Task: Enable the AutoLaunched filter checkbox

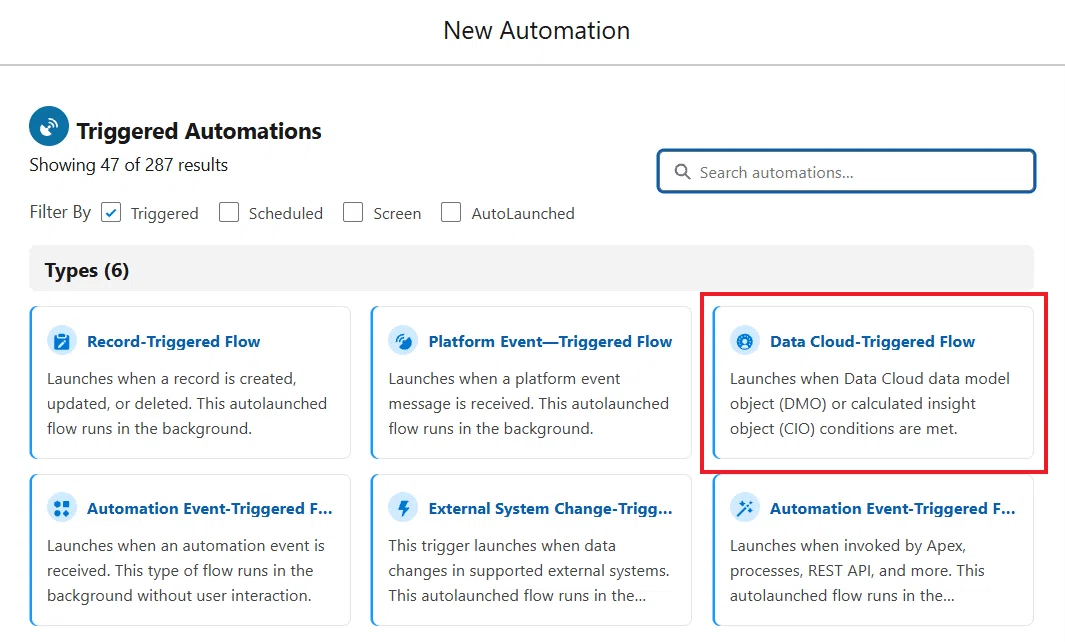Action: [x=451, y=213]
